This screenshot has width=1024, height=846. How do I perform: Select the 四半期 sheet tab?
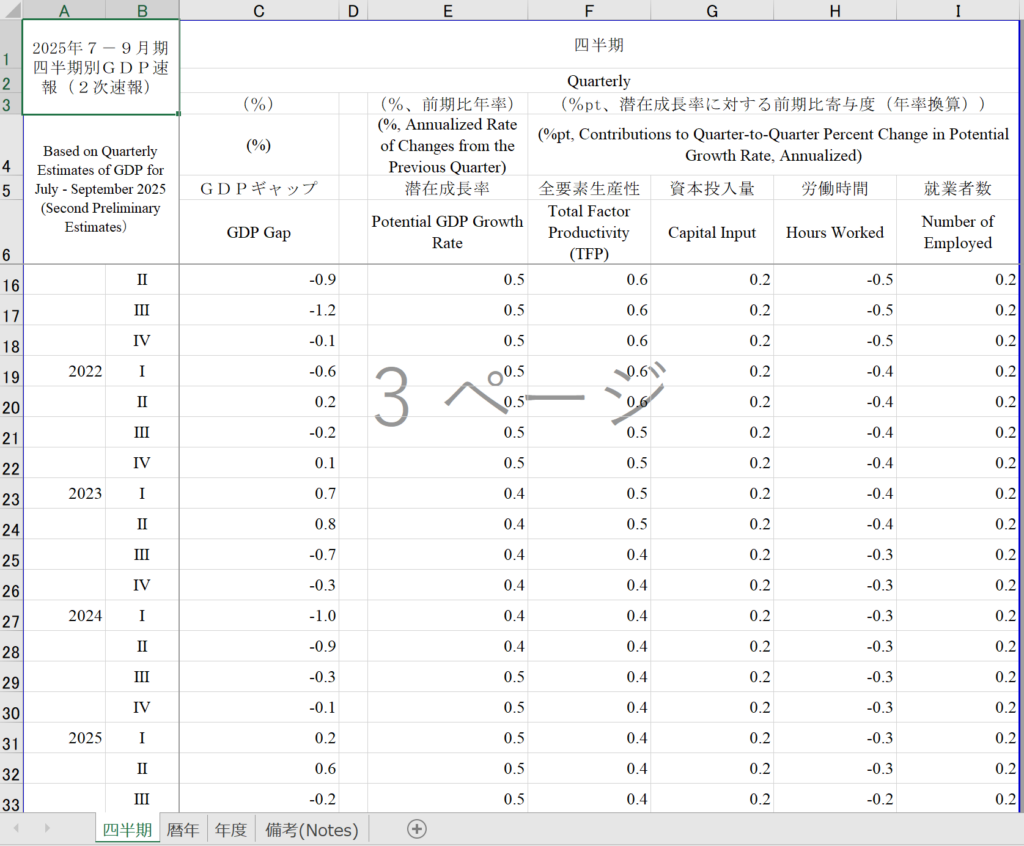pyautogui.click(x=127, y=829)
